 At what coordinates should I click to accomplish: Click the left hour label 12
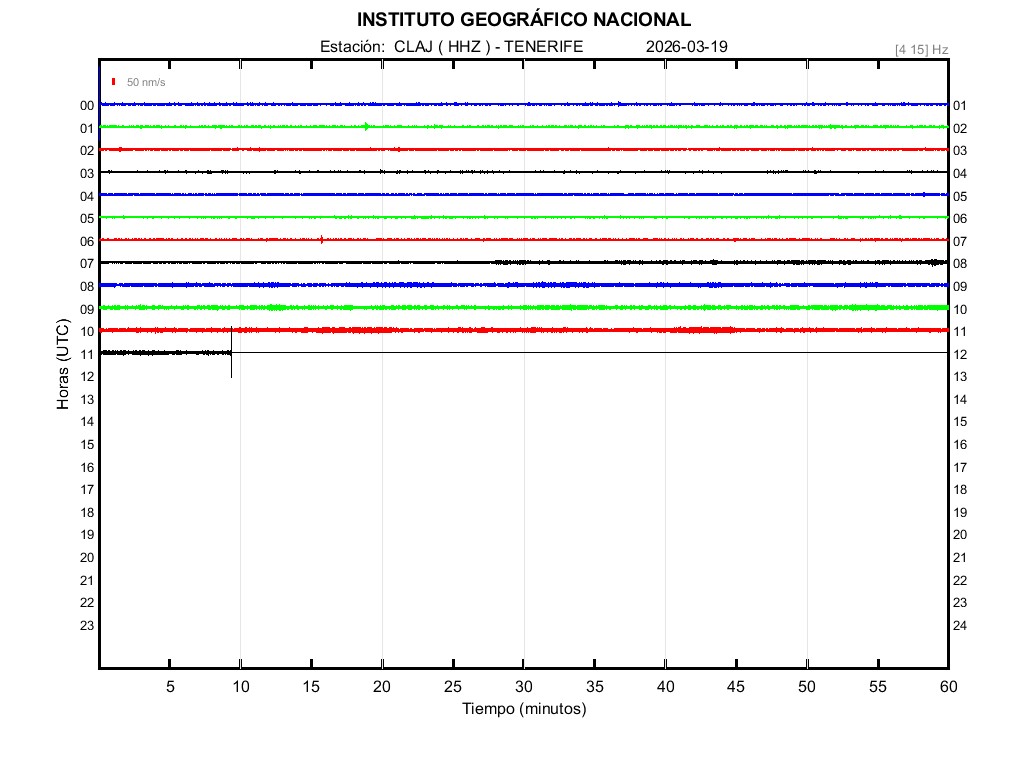[x=87, y=377]
